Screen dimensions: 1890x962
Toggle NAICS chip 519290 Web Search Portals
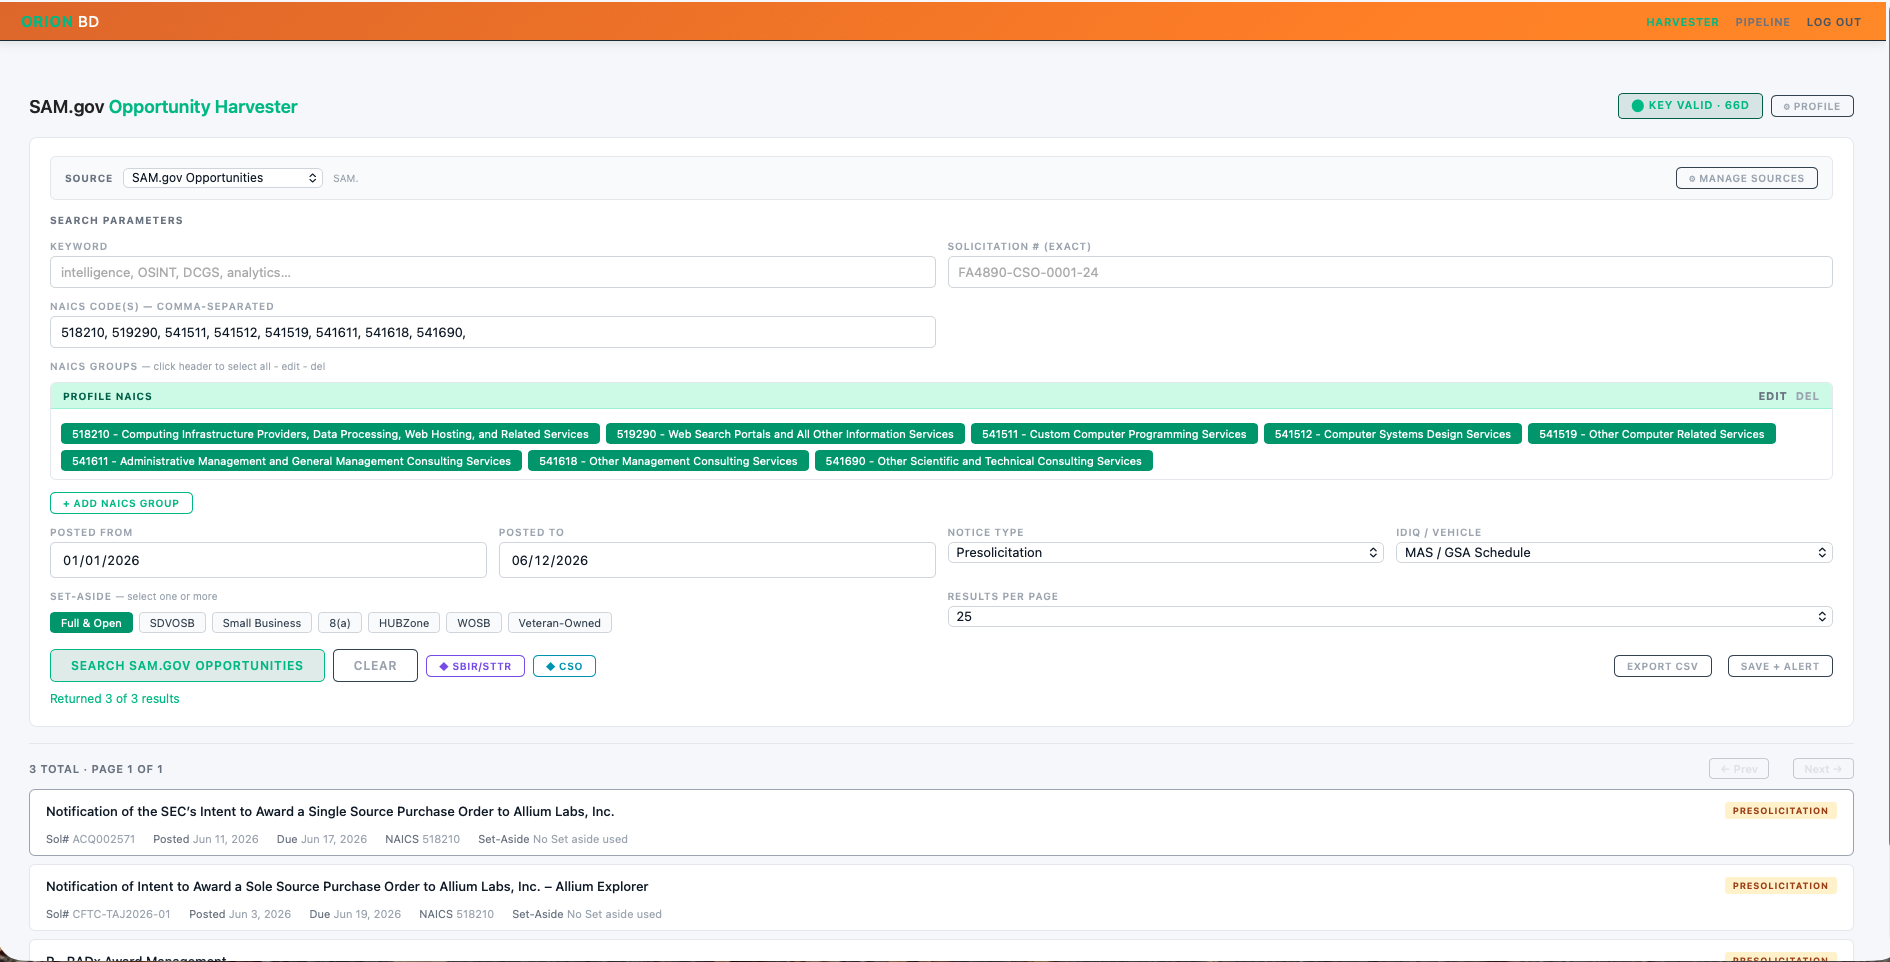(785, 434)
